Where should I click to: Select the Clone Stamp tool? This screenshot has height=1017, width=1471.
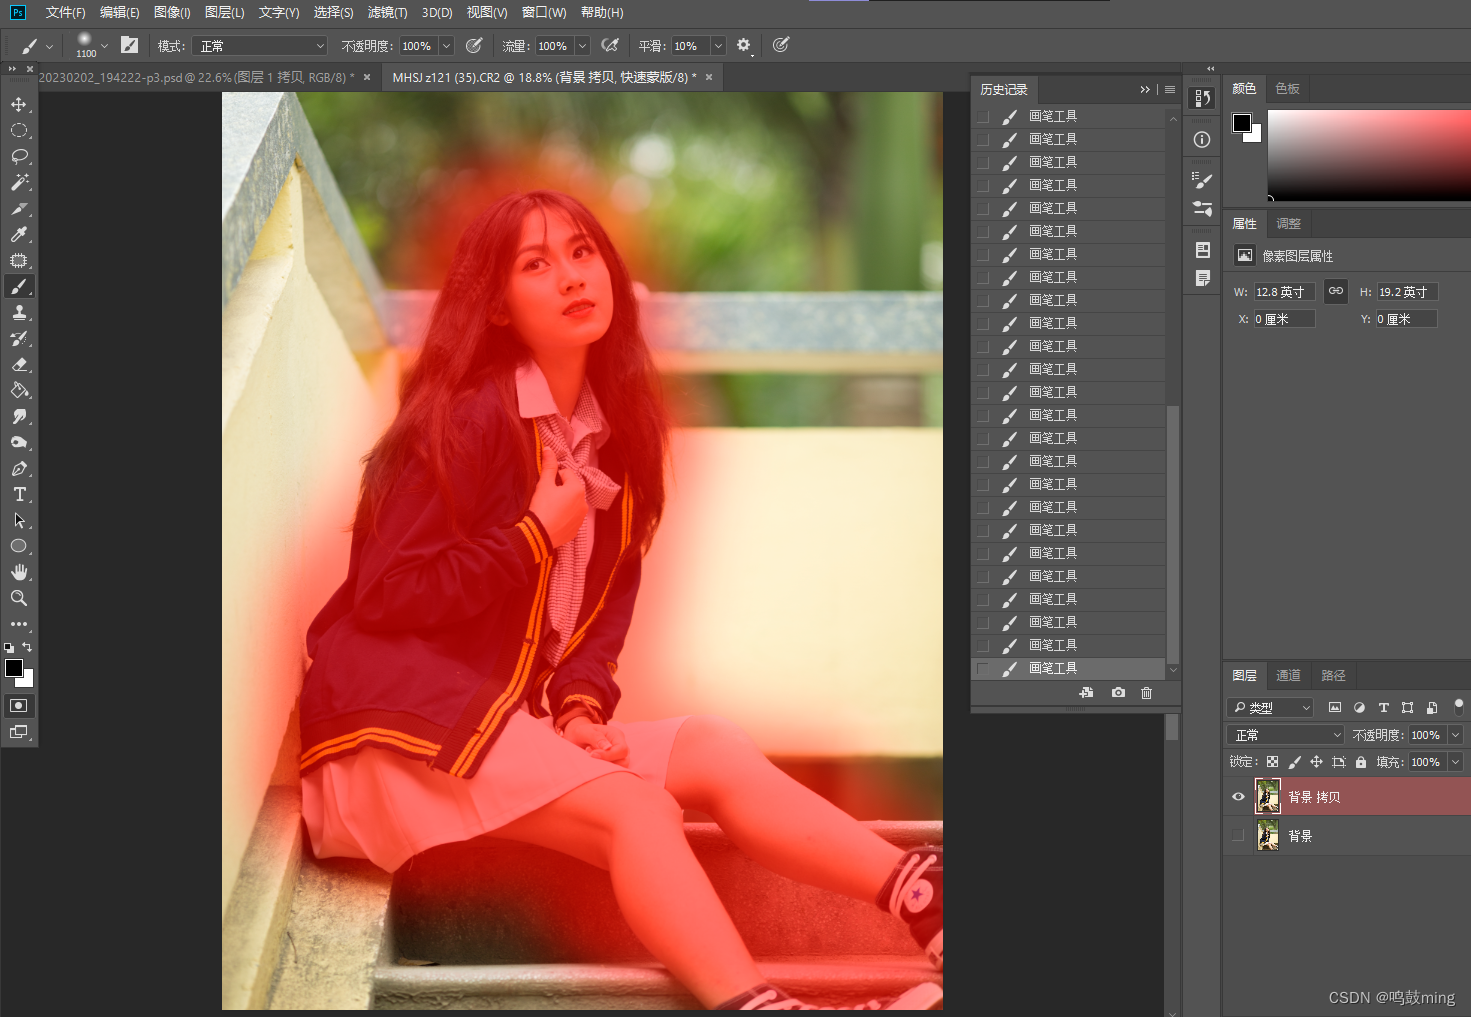[x=19, y=312]
